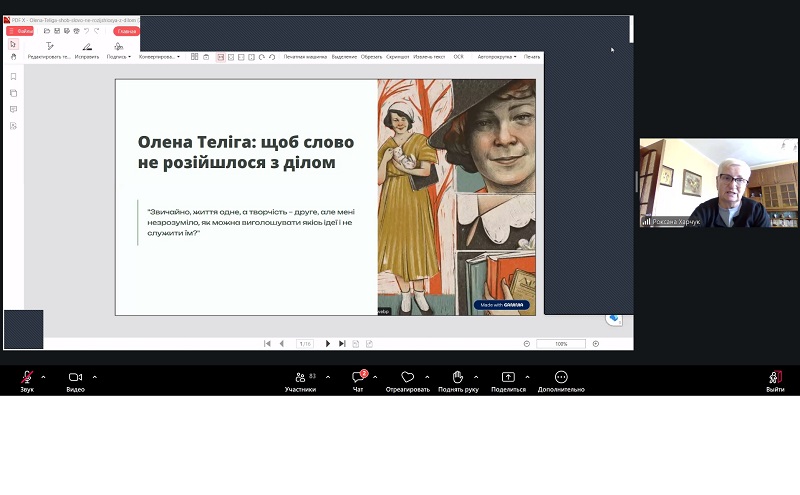The width and height of the screenshot is (800, 495).
Task: Open reactions with Отреагировать heart icon
Action: [408, 377]
